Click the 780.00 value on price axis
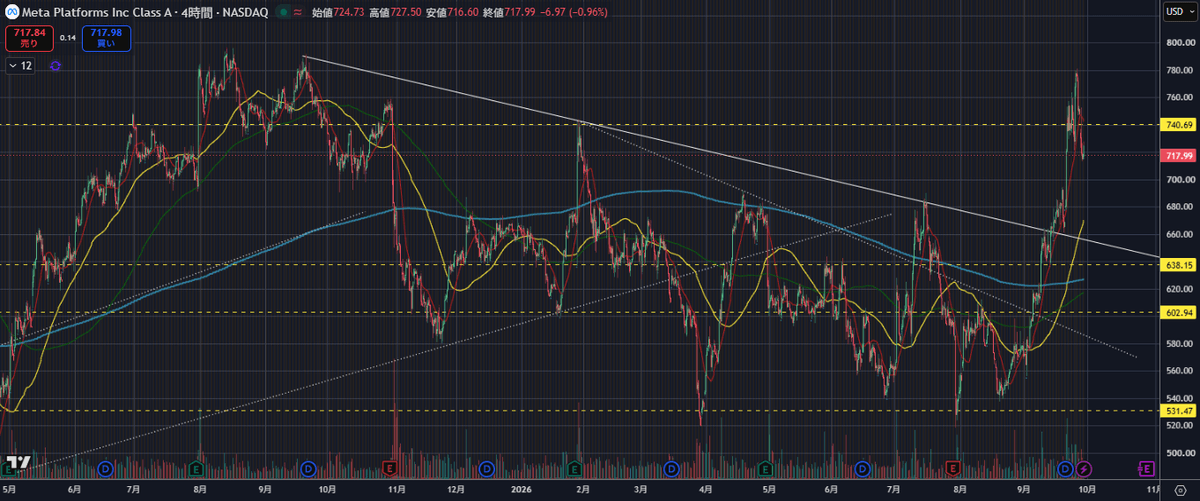This screenshot has width=1200, height=501. pyautogui.click(x=1180, y=71)
